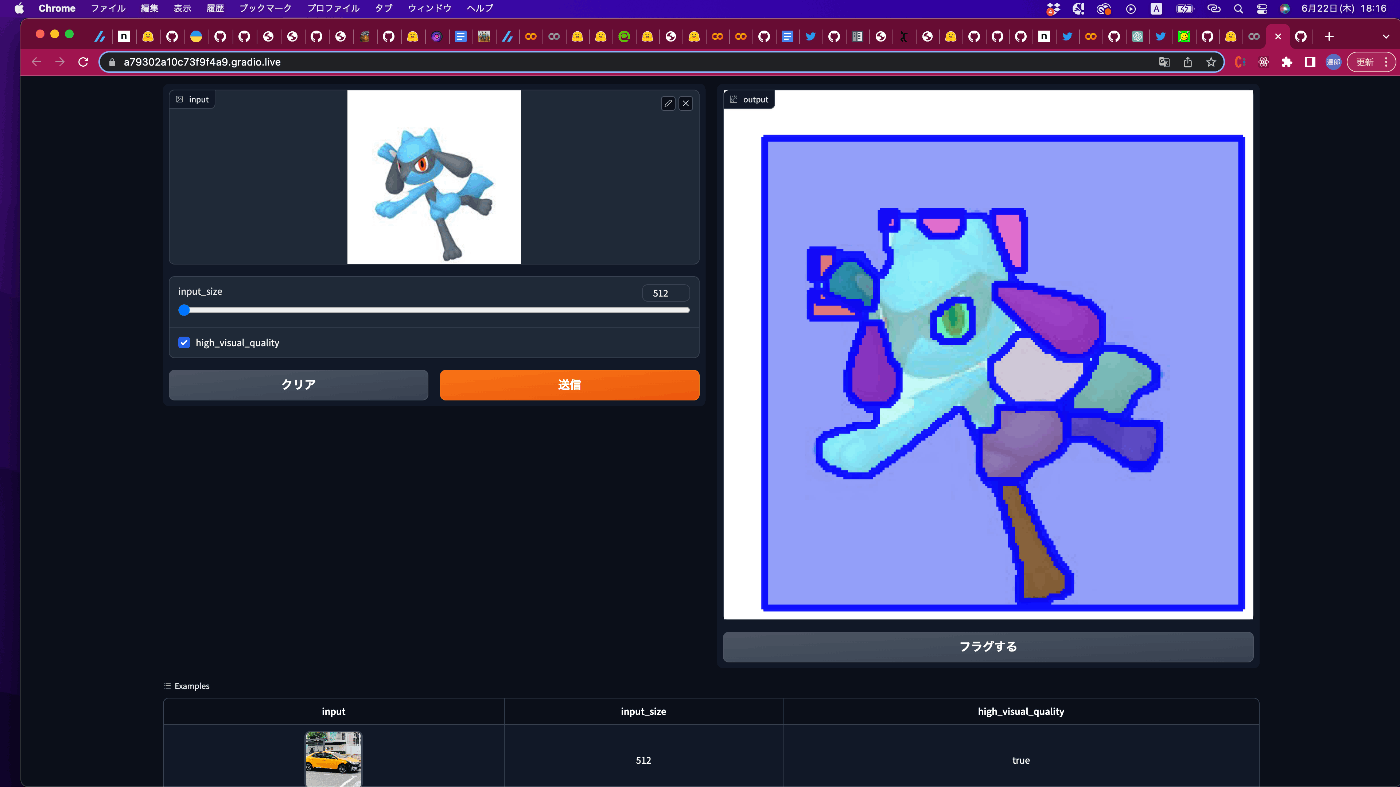
Task: Switch to the first Notion tab
Action: click(x=124, y=36)
